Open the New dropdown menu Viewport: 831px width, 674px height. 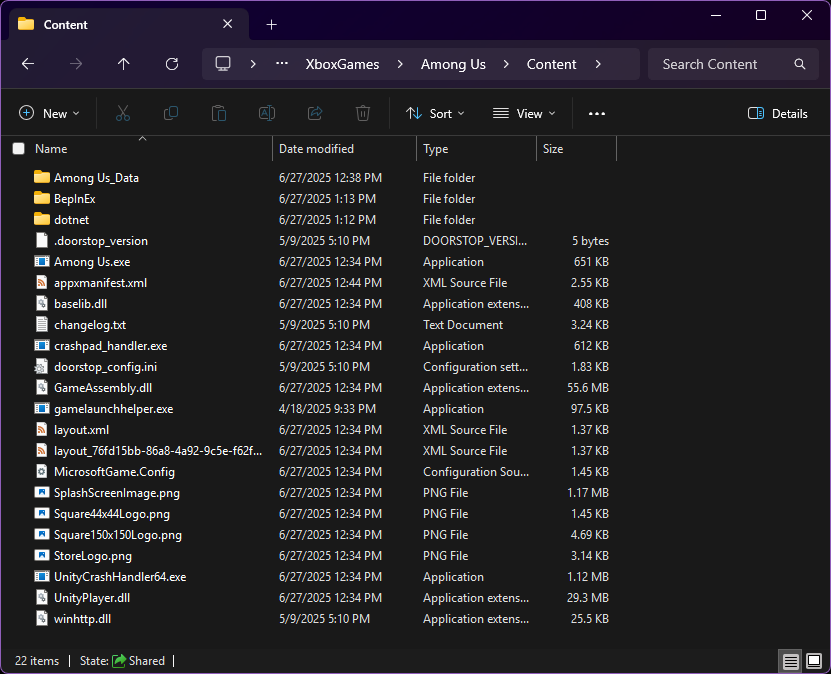[x=49, y=113]
